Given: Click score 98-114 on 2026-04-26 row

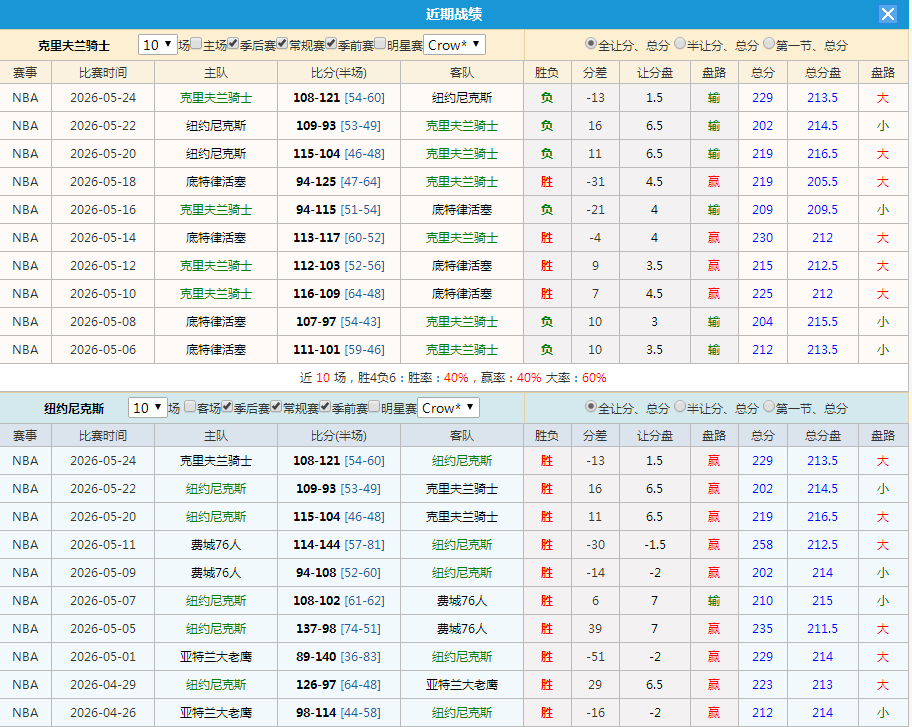Looking at the screenshot, I should pos(316,713).
